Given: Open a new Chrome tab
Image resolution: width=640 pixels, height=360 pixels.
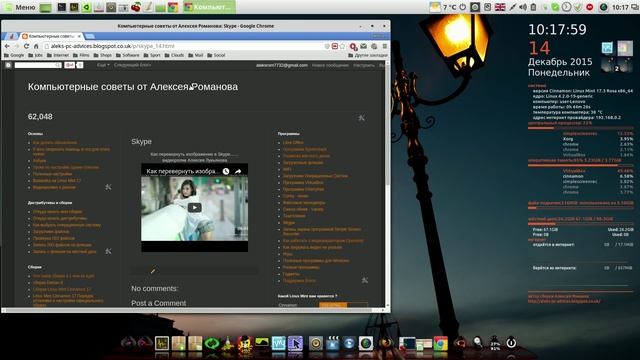Looking at the screenshot, I should click(90, 36).
